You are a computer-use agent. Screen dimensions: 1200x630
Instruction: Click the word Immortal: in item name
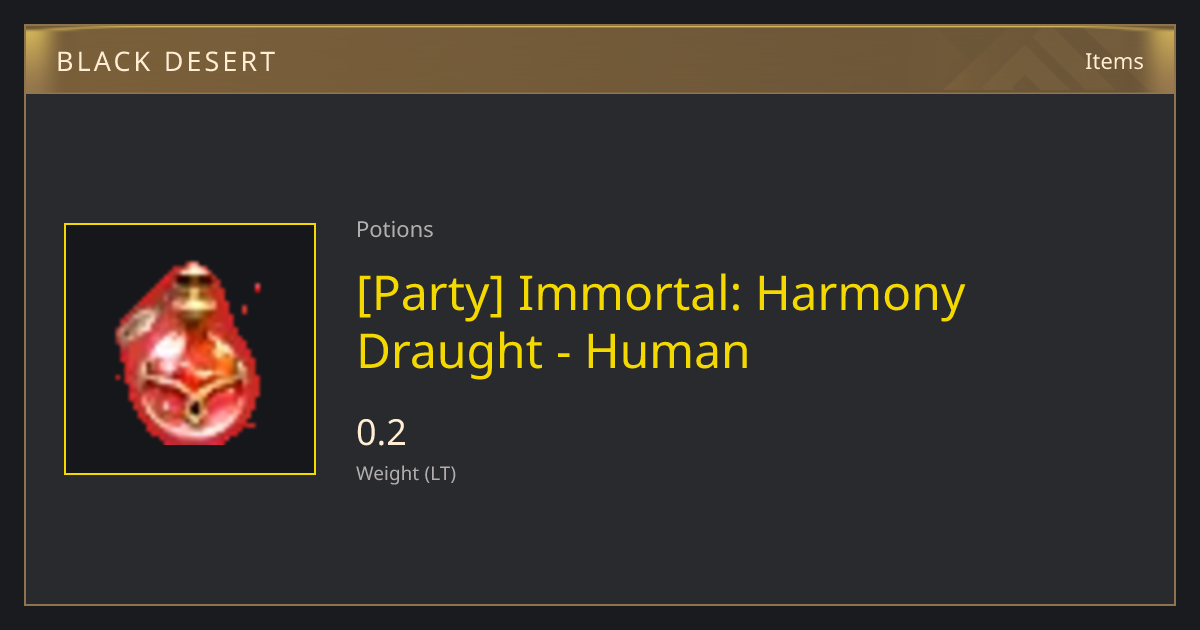pos(630,292)
